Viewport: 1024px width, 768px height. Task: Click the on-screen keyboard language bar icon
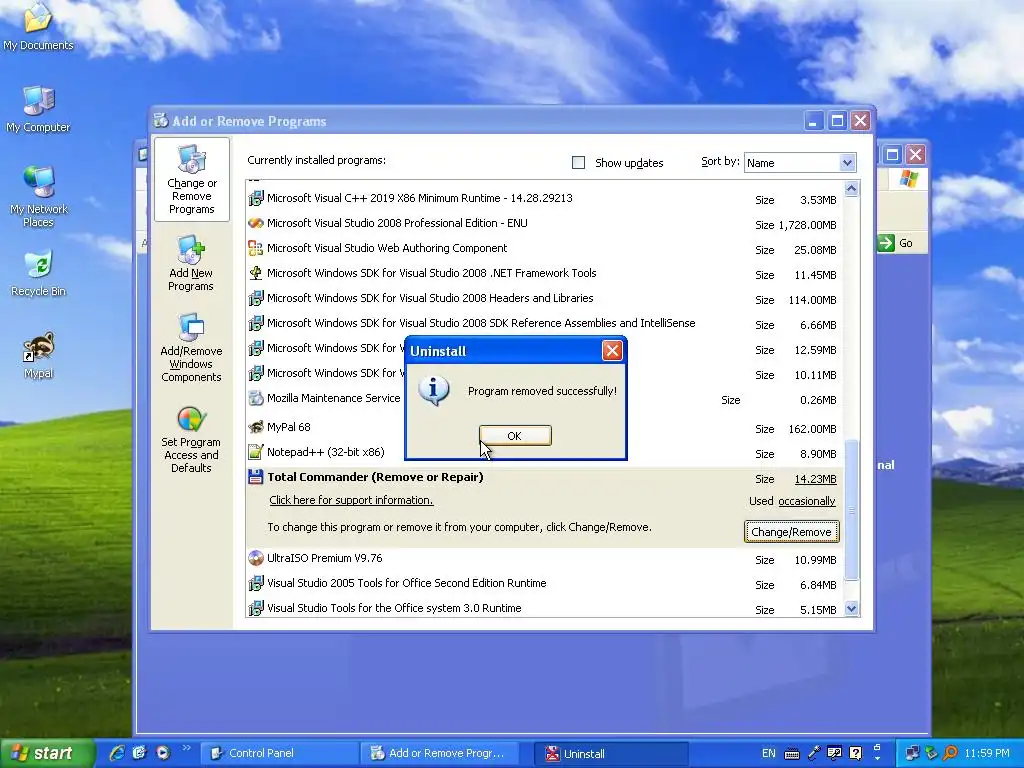point(792,754)
